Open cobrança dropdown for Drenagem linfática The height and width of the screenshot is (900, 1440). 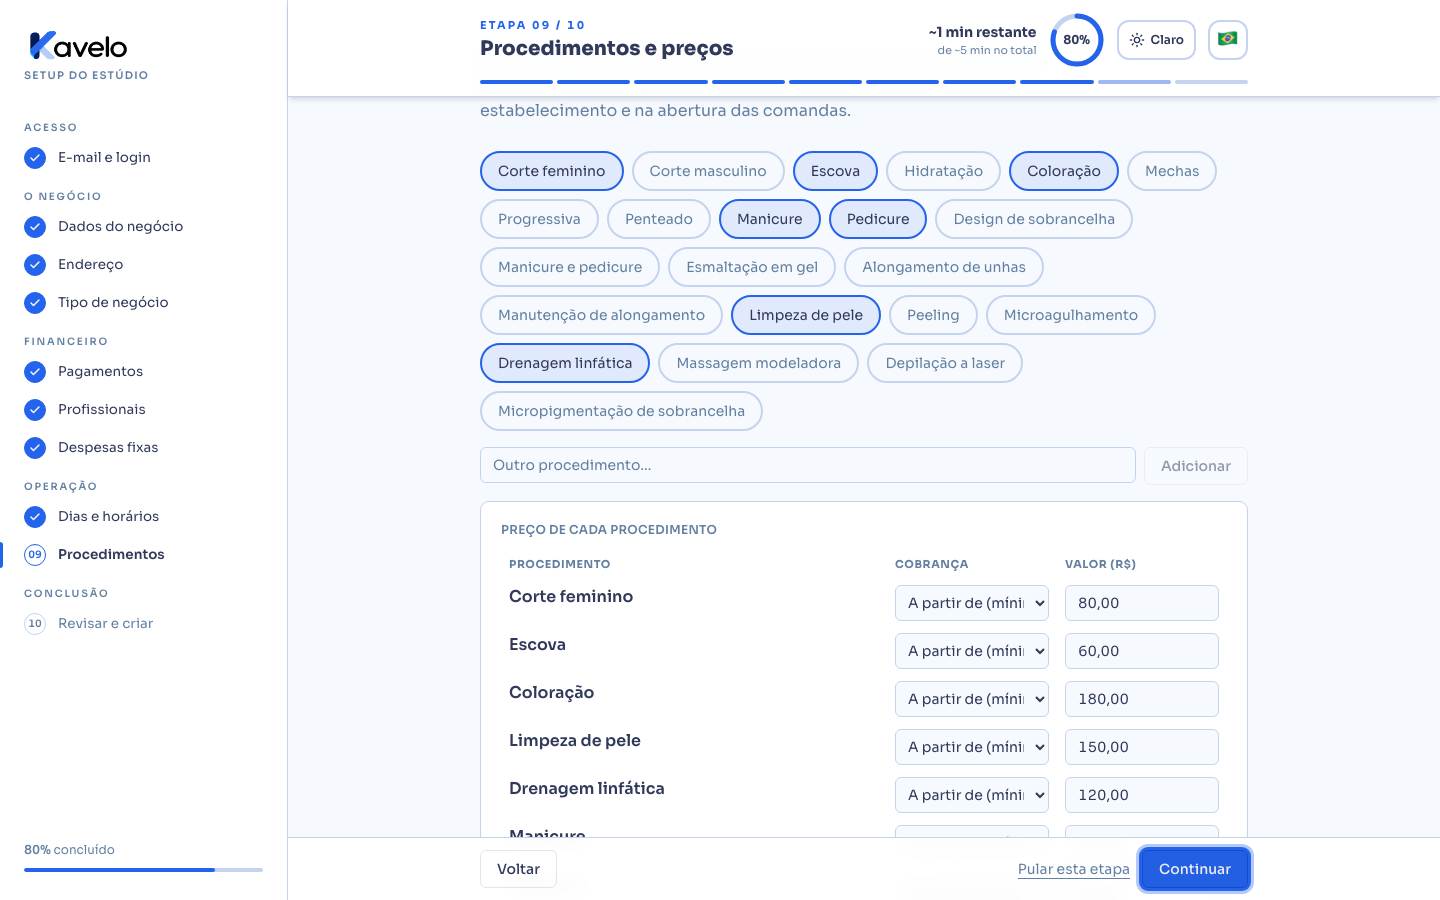[x=972, y=795]
